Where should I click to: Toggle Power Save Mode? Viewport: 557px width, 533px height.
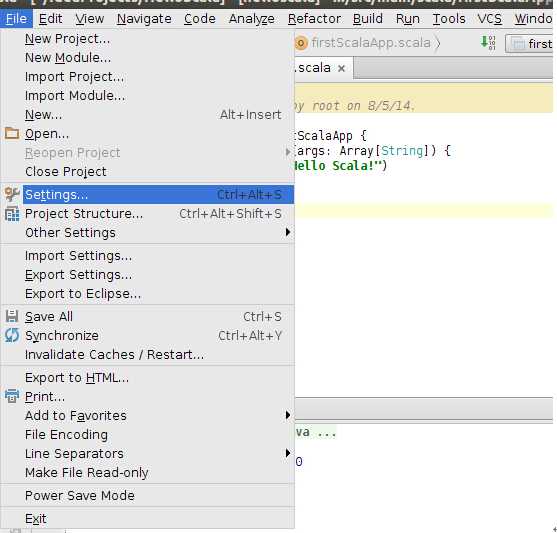tap(147, 495)
